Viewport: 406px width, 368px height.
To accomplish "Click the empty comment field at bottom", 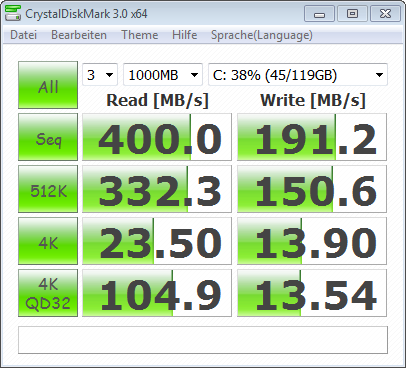I will click(203, 340).
